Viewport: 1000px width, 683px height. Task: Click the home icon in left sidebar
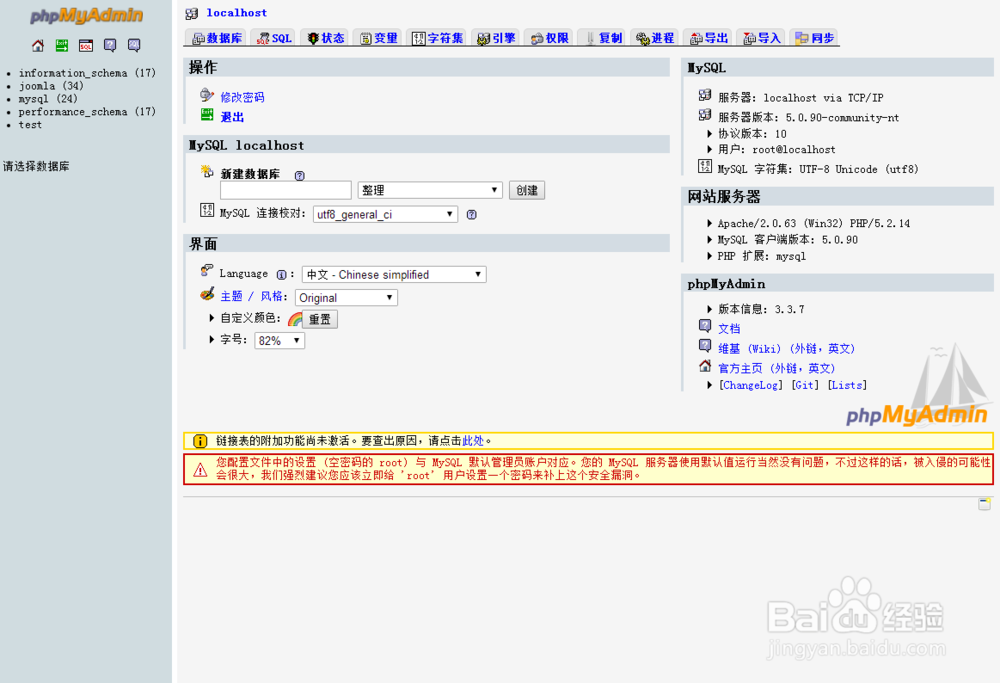point(38,45)
